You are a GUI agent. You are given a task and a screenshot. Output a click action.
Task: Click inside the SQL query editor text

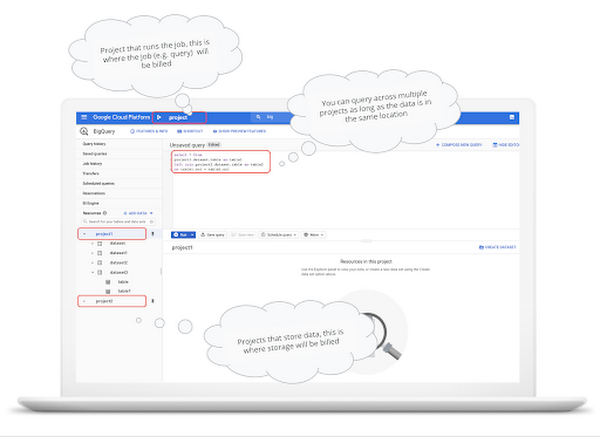click(218, 162)
